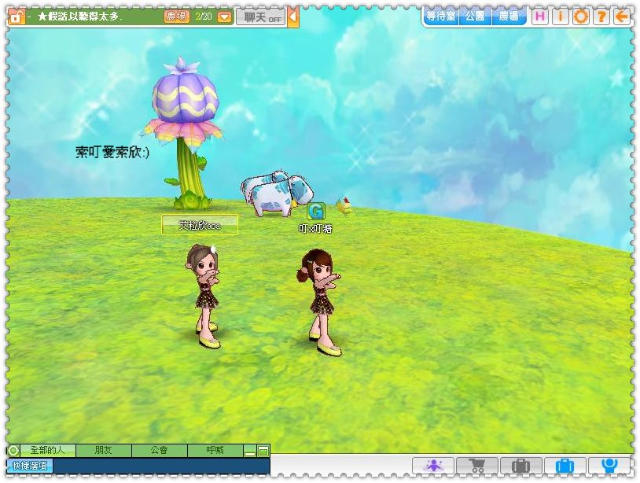Screen dimensions: 640x483
Task: Open the purple dancer emote icon
Action: pos(433,465)
